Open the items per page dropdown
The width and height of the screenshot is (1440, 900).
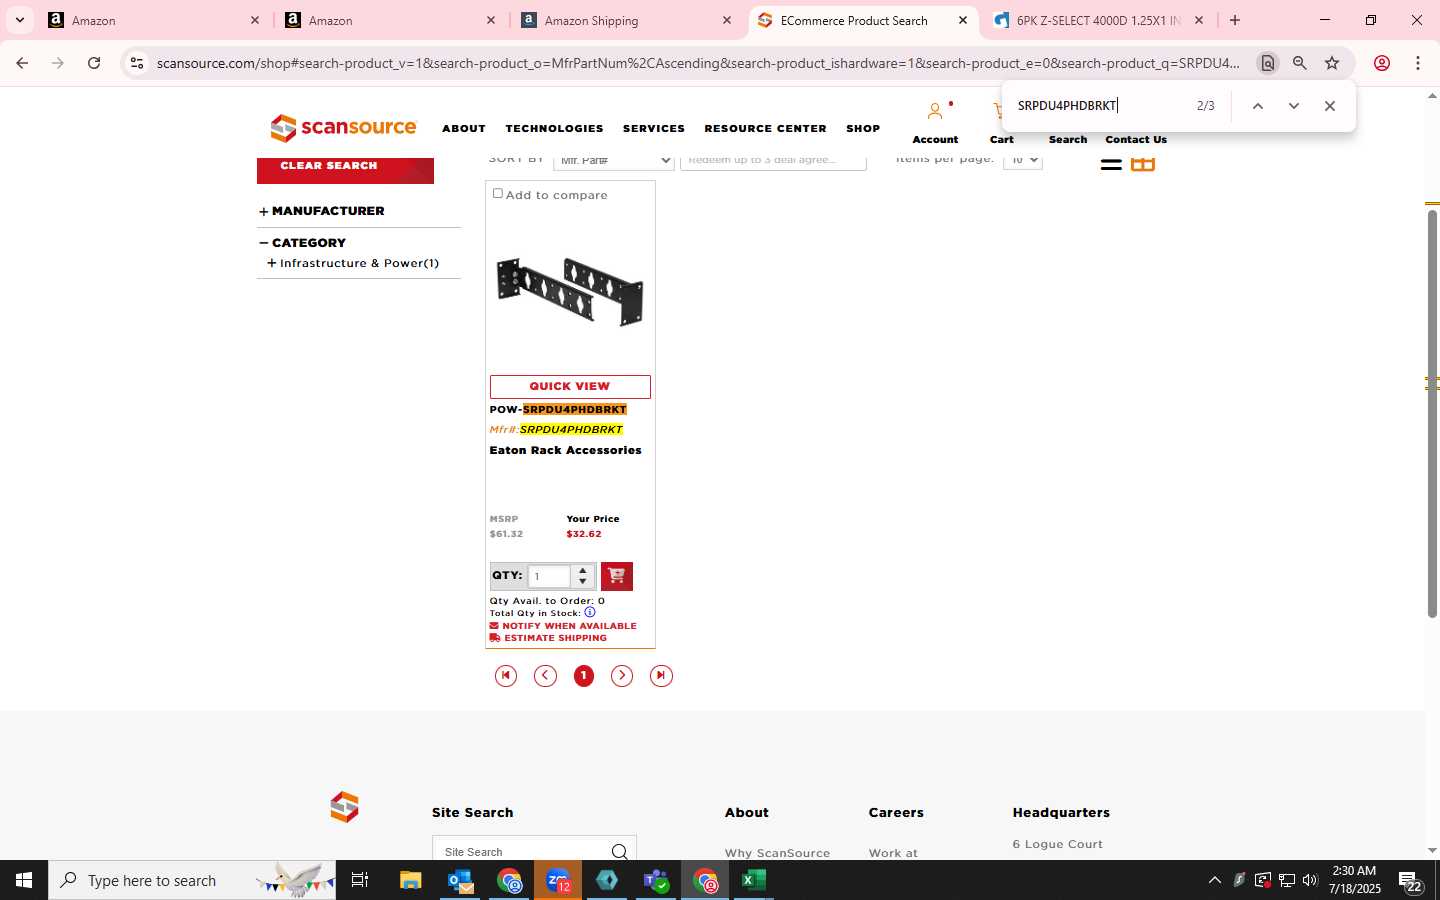tap(1022, 161)
